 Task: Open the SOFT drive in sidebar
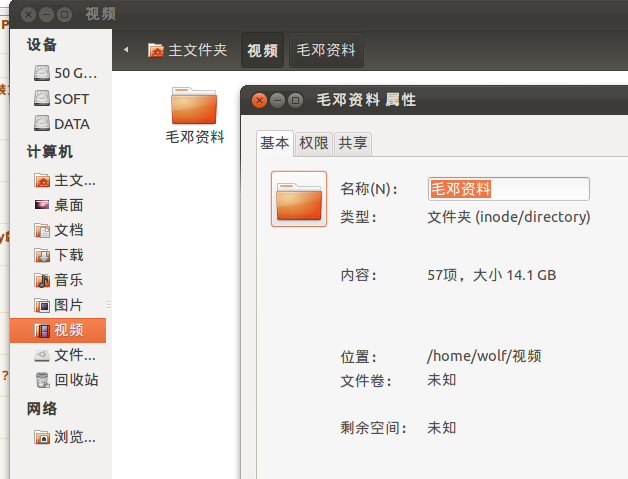click(60, 99)
